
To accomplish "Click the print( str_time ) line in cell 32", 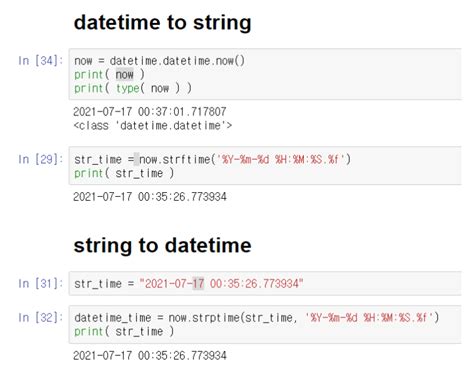I will (x=124, y=331).
